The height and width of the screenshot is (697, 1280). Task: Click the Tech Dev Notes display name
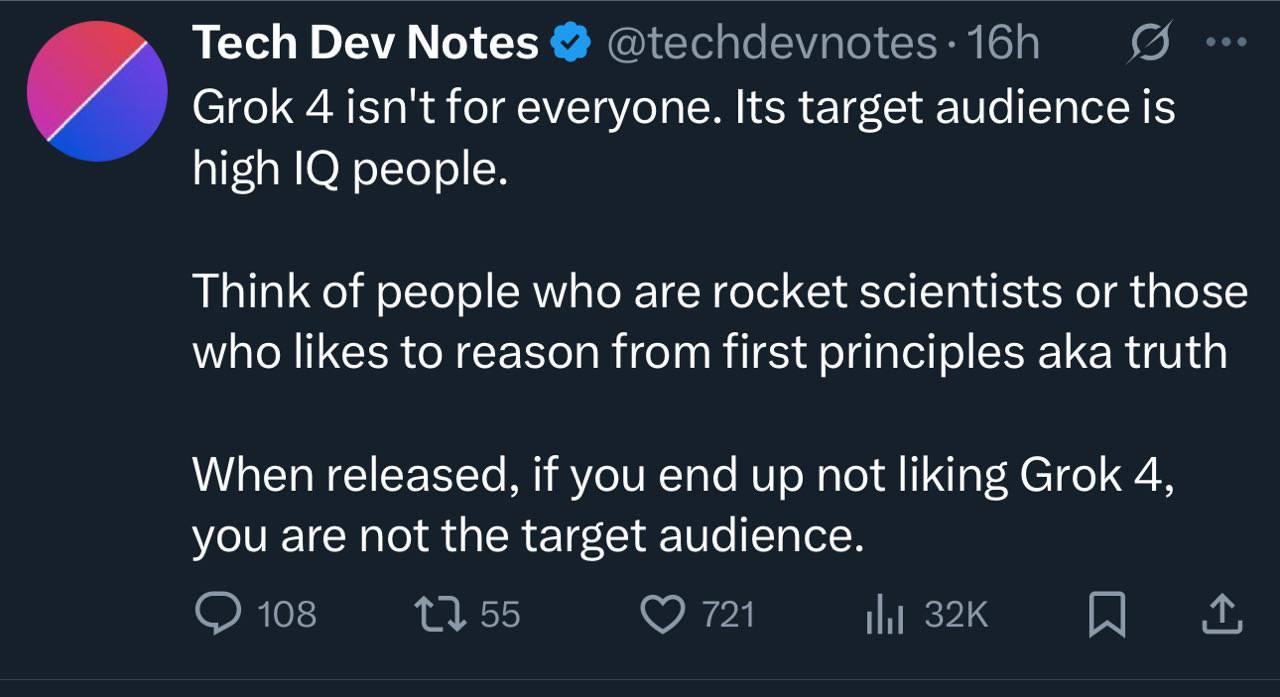click(365, 43)
